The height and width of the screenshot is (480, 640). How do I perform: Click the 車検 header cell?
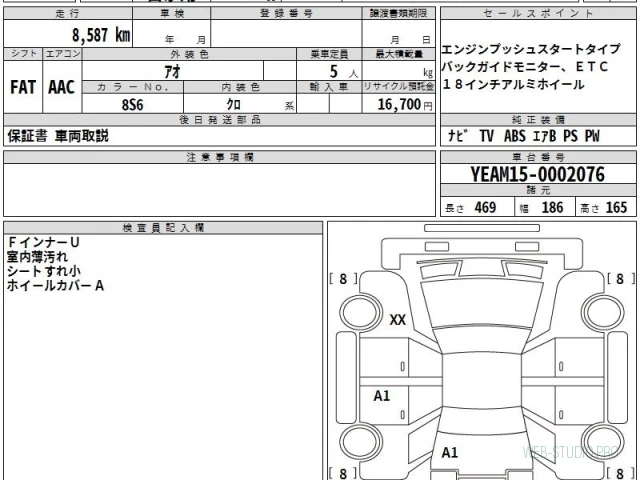coord(172,13)
